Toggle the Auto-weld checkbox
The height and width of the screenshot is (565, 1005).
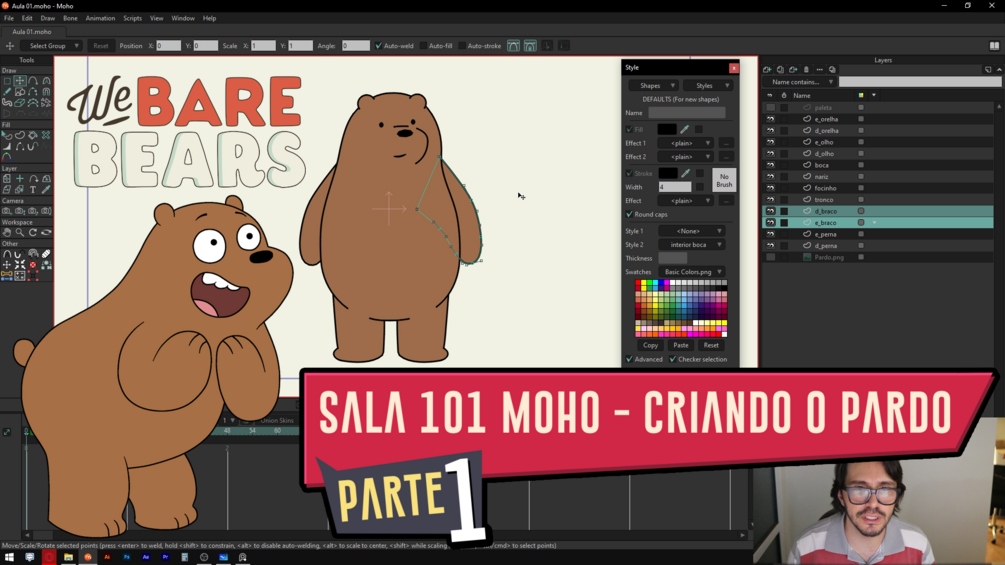coord(378,45)
